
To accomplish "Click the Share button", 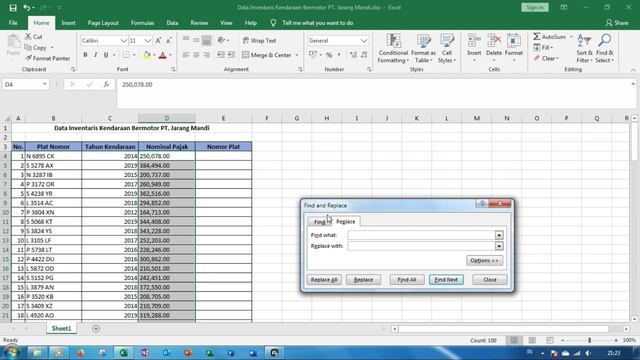I will 617,23.
